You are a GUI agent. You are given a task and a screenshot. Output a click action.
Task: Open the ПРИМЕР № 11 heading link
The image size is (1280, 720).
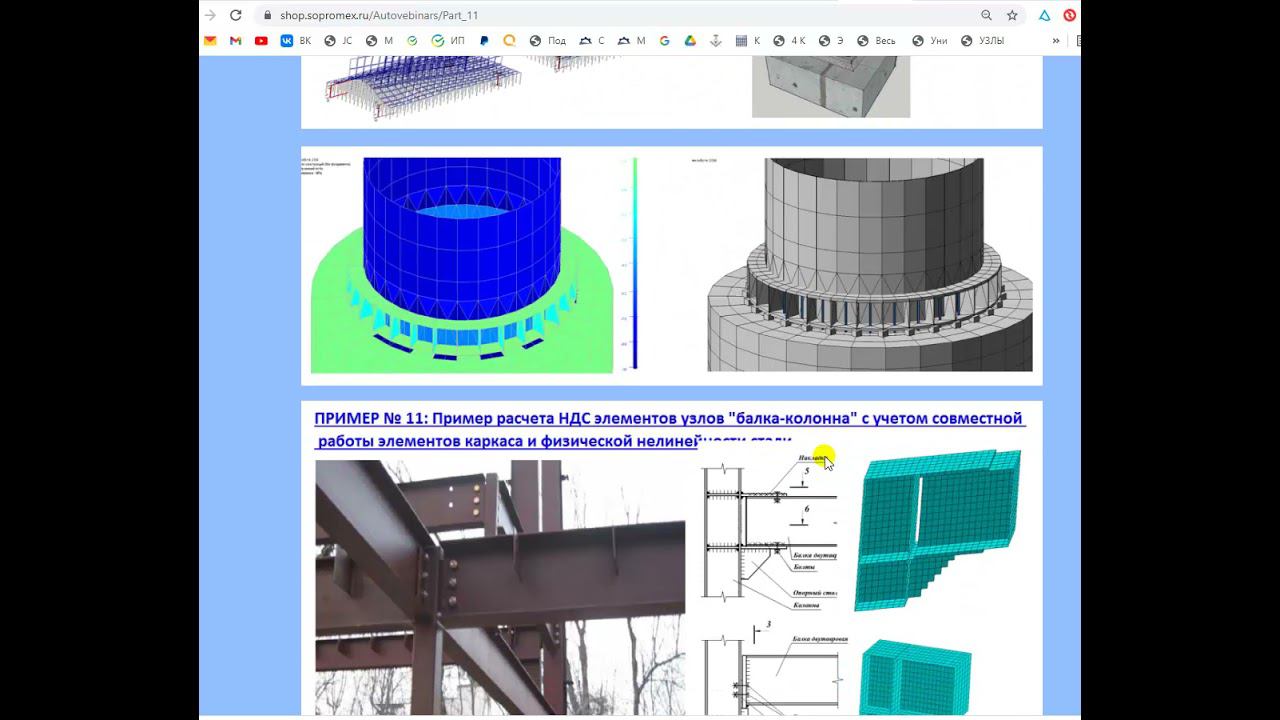click(668, 429)
